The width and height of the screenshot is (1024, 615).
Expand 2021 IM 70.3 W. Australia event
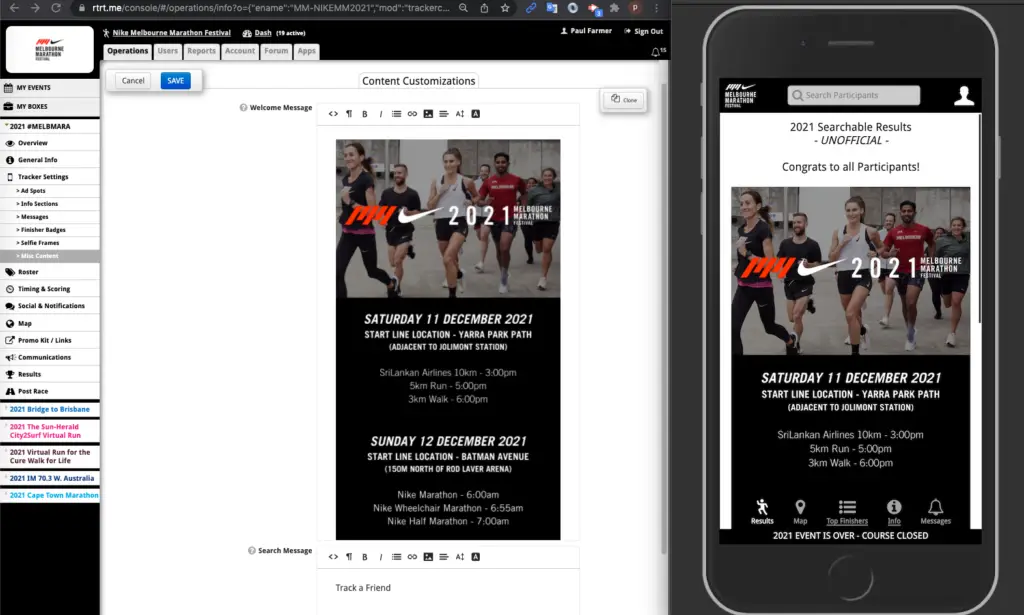tap(50, 479)
